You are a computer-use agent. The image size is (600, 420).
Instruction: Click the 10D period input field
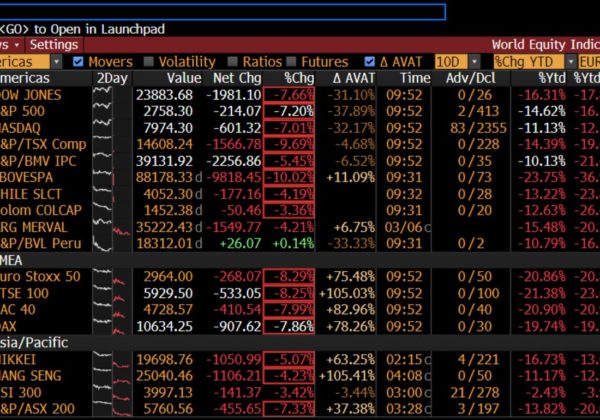click(x=451, y=62)
